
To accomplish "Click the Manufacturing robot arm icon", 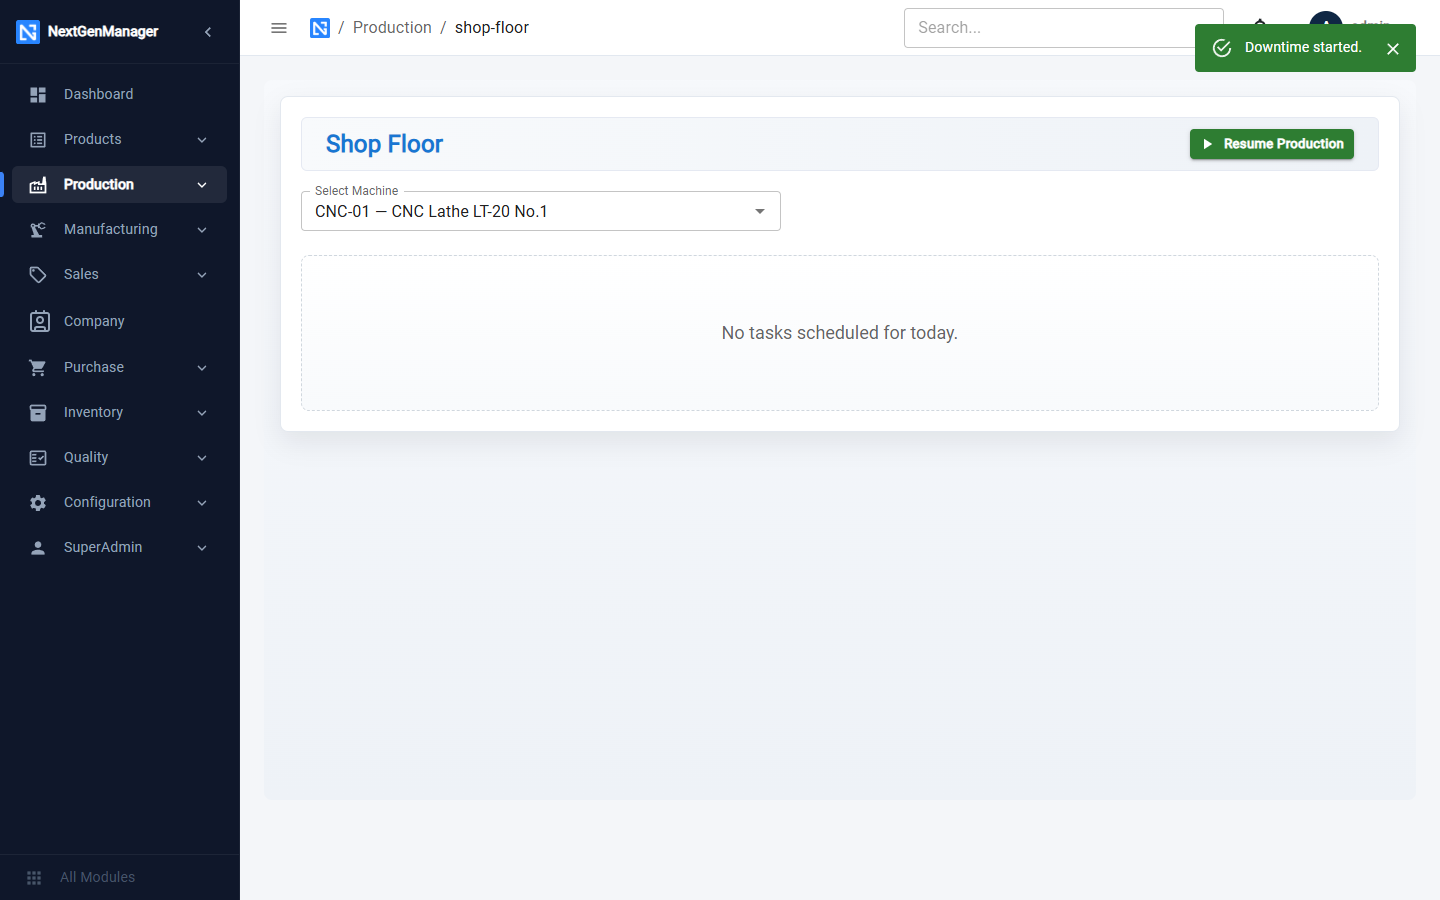I will [38, 230].
